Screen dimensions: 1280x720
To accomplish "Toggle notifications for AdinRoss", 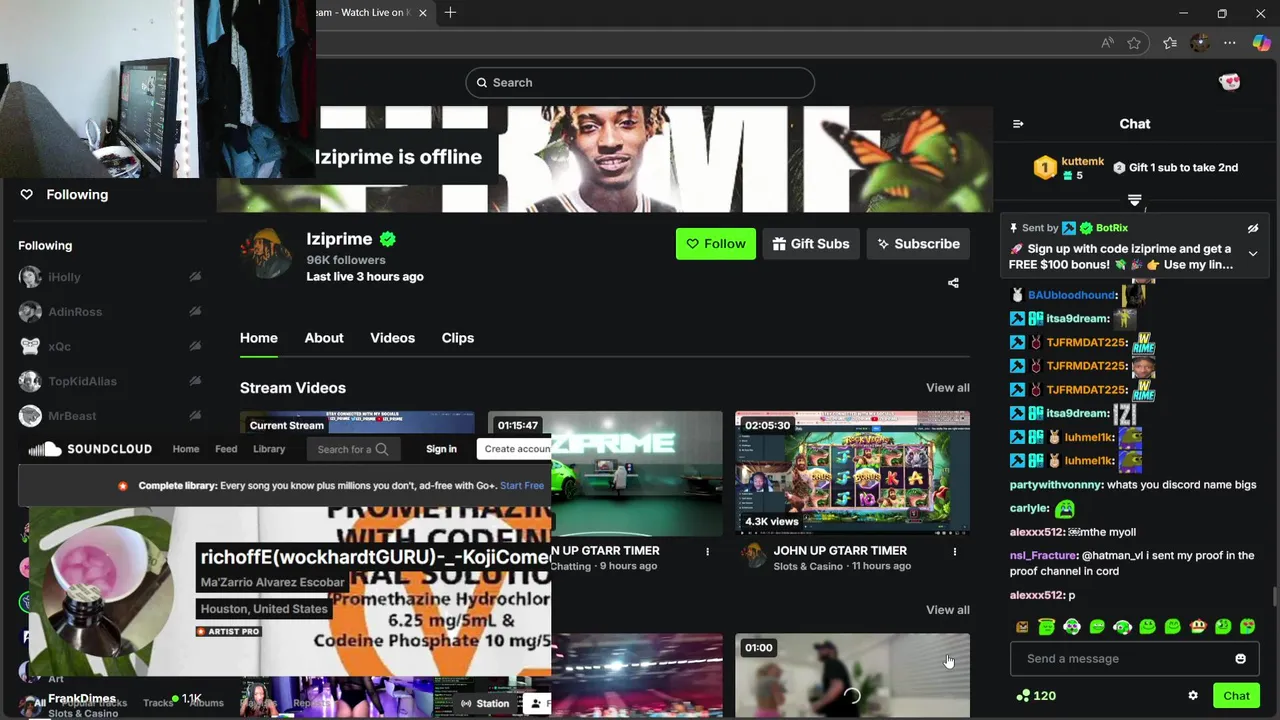I will coord(195,312).
